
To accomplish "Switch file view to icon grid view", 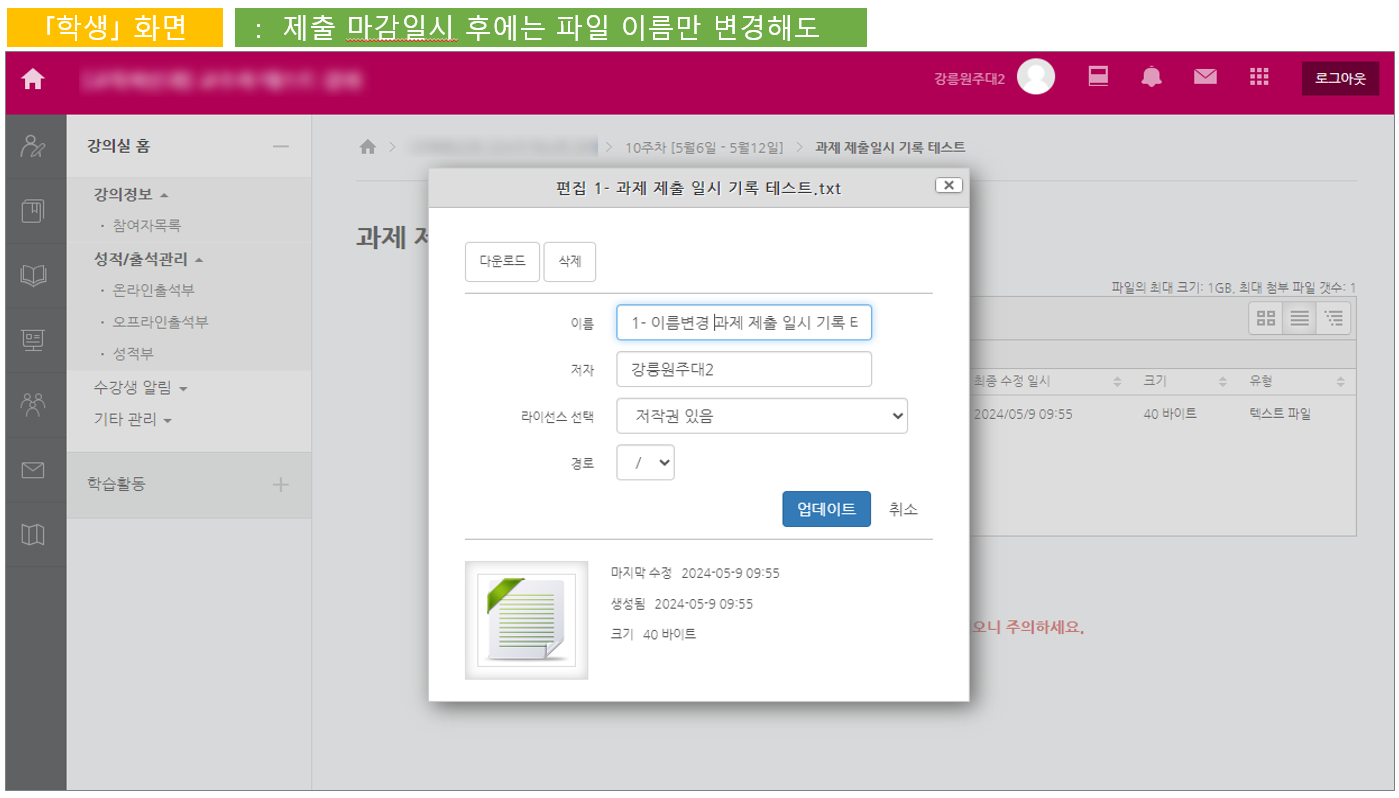I will click(1266, 318).
